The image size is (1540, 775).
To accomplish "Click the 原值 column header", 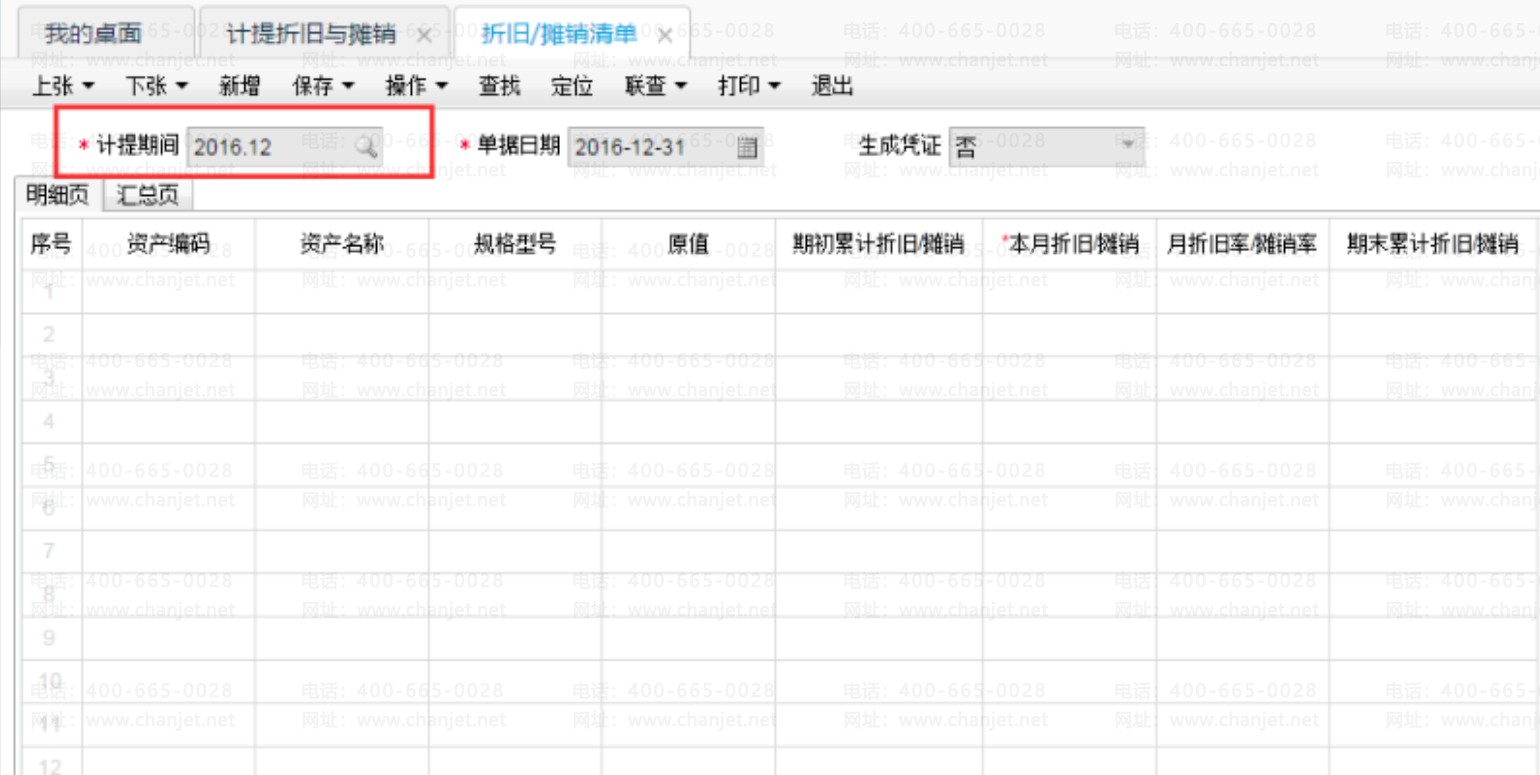I will [688, 244].
